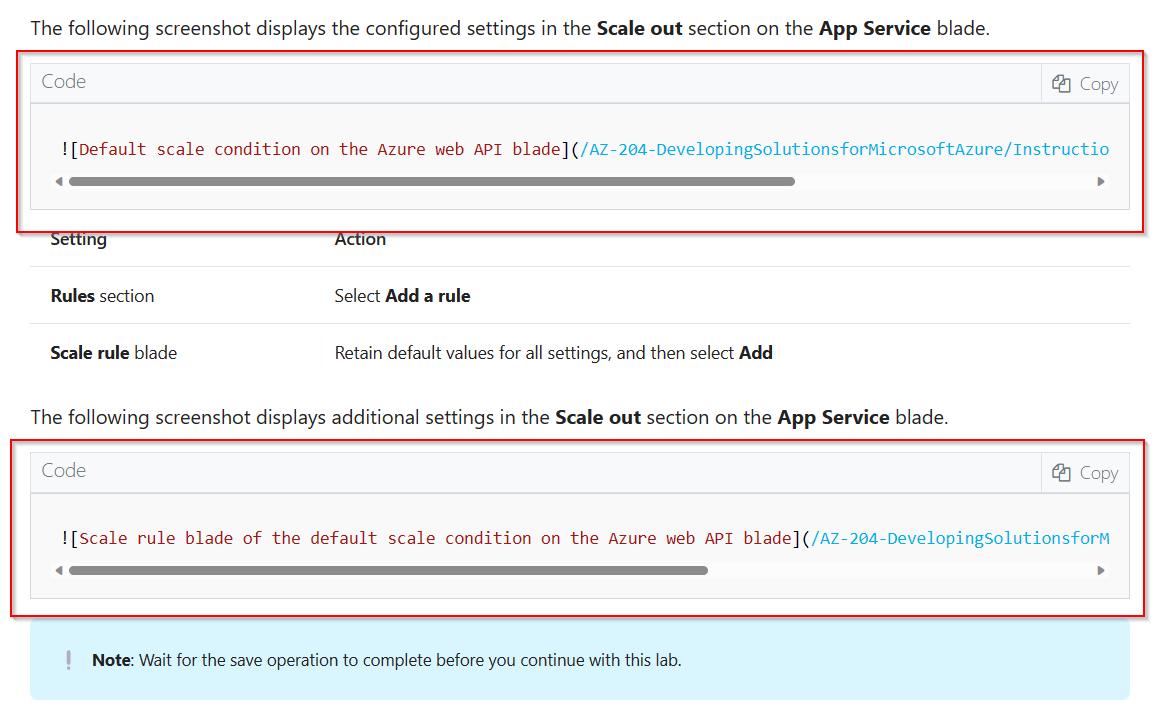Screen dimensions: 1164x720
Task: Click the right scroll arrow under the first code snippet
Action: click(x=1101, y=181)
